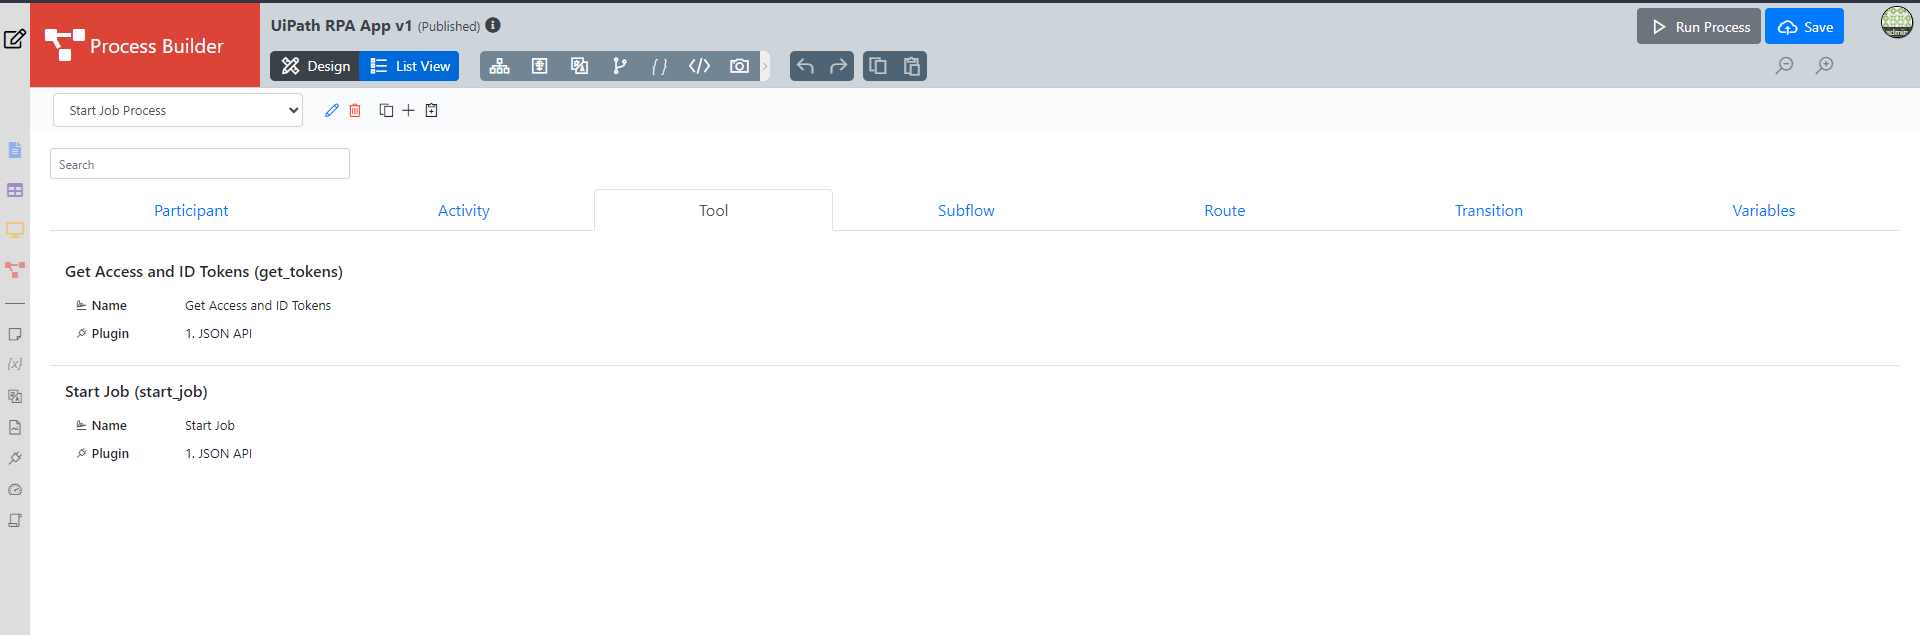
Task: Click the Name value 'Get Access and ID Tokens'
Action: pos(258,306)
